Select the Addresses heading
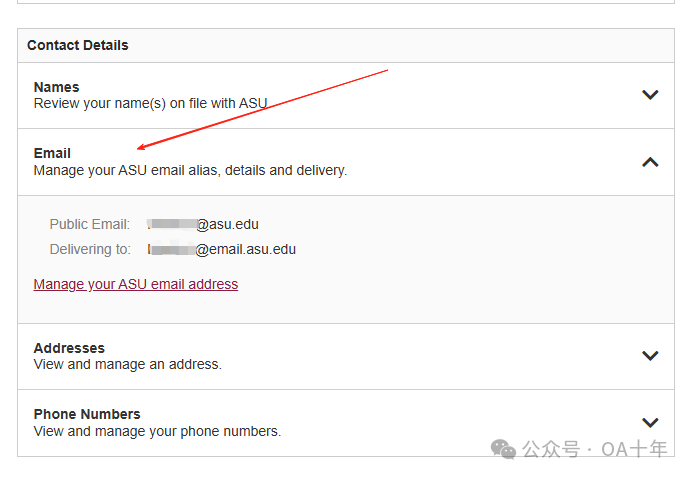 (x=69, y=348)
